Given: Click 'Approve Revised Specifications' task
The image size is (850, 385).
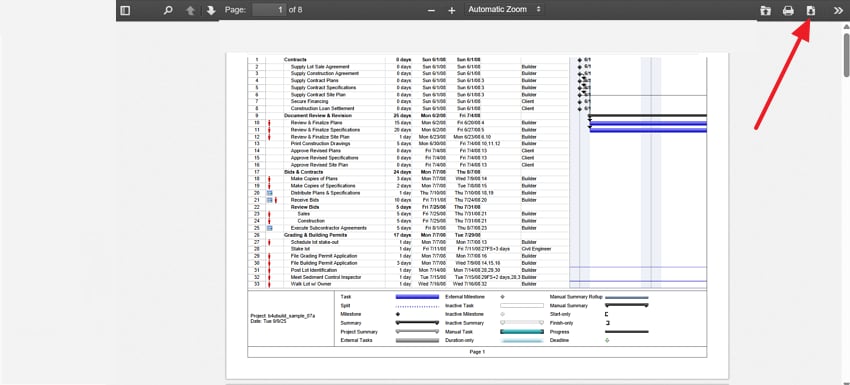Looking at the screenshot, I should (324, 158).
